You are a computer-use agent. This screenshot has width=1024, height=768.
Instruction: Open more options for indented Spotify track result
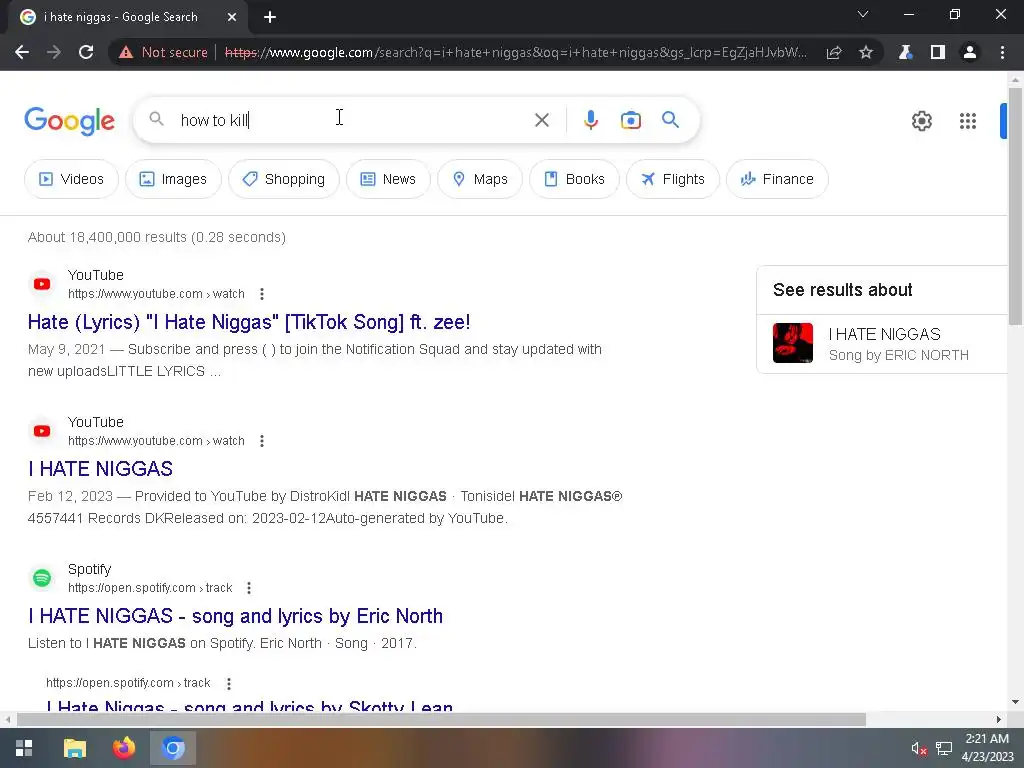229,683
